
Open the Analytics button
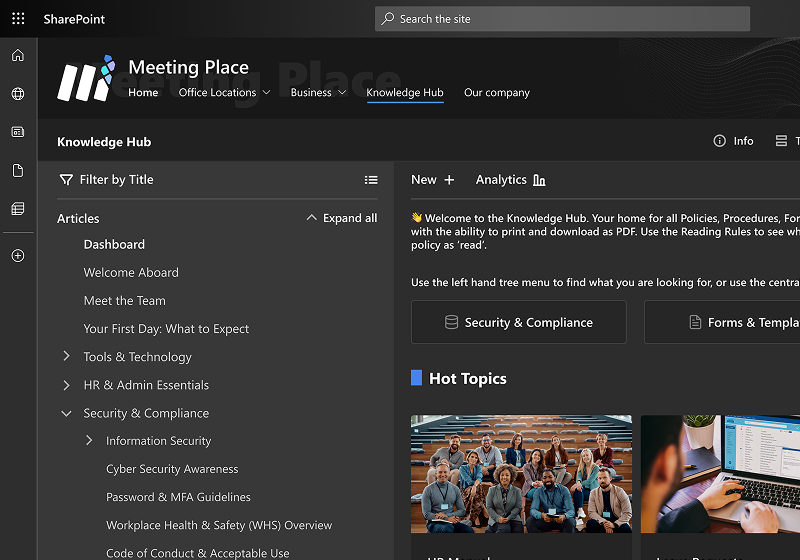coord(511,180)
